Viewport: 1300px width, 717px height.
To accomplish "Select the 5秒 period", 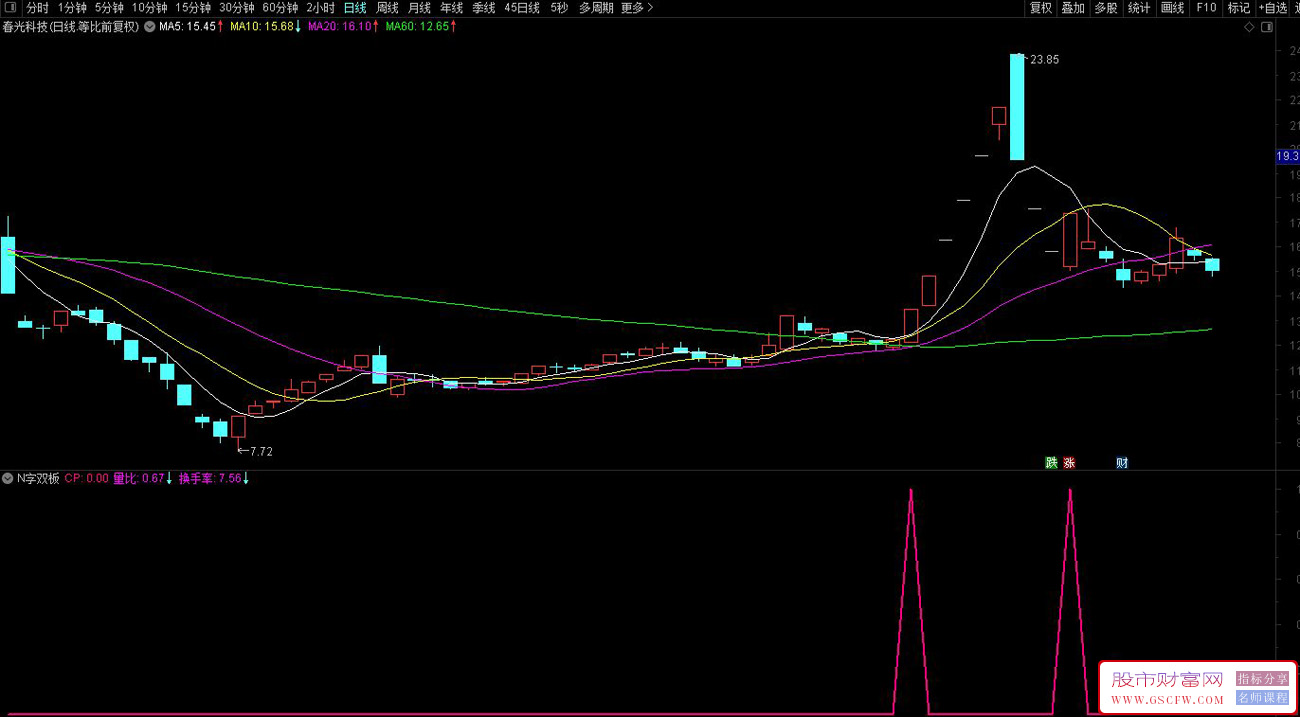I will pyautogui.click(x=559, y=8).
